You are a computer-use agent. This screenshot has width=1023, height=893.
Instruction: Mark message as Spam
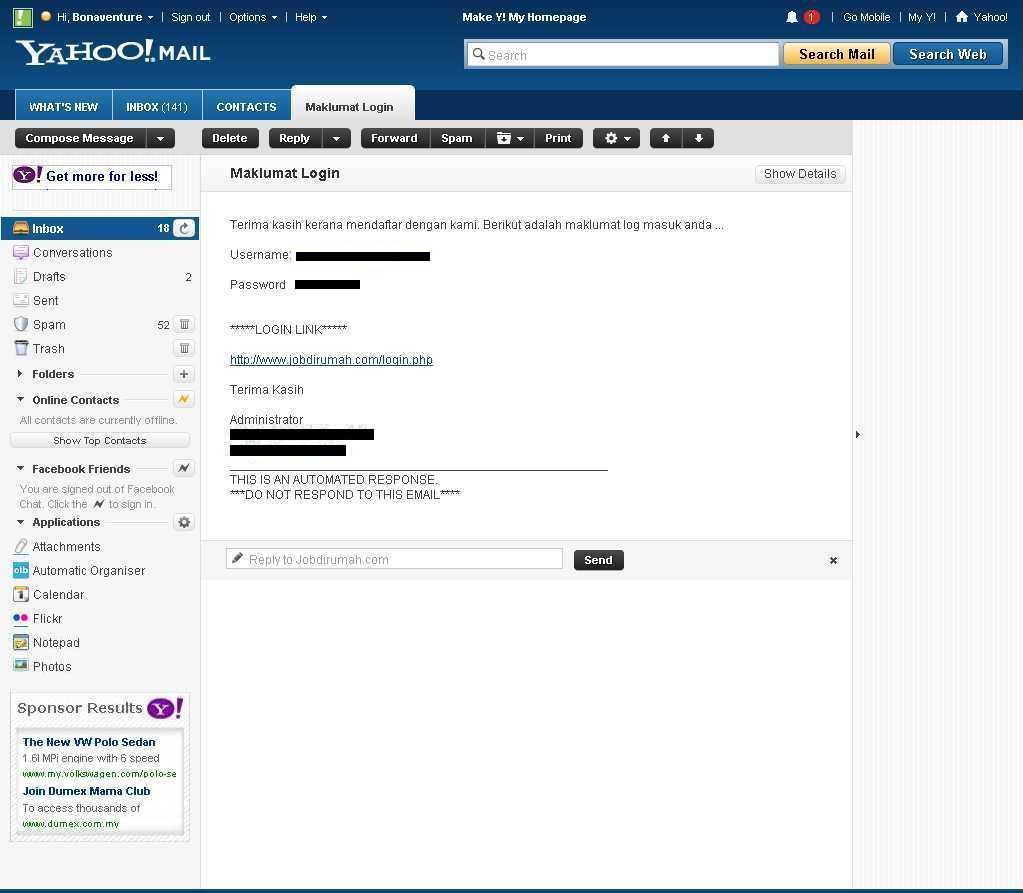[457, 138]
